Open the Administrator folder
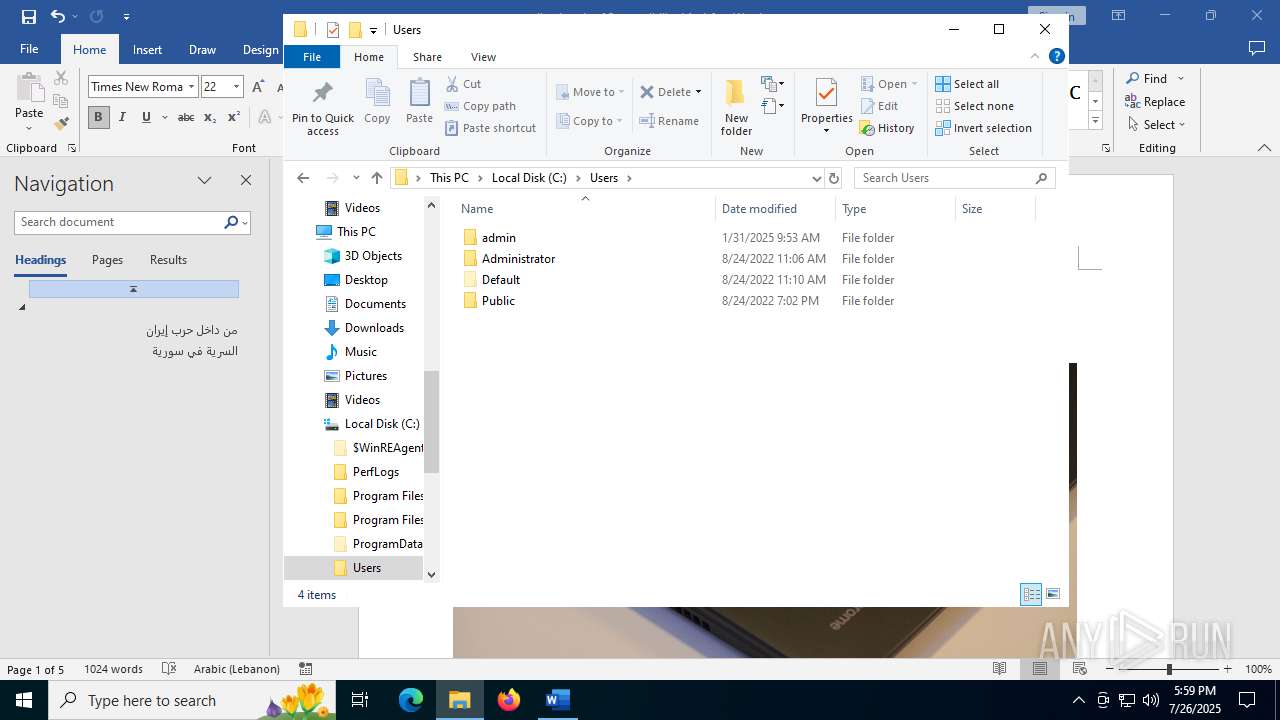 point(518,259)
